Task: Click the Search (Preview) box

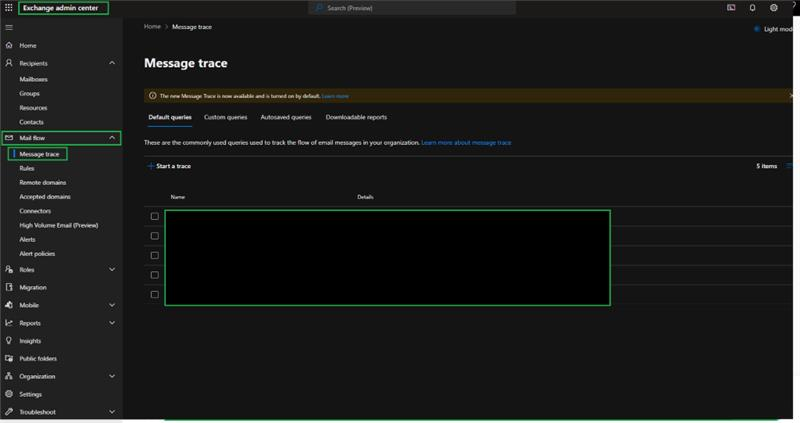Action: click(x=412, y=8)
